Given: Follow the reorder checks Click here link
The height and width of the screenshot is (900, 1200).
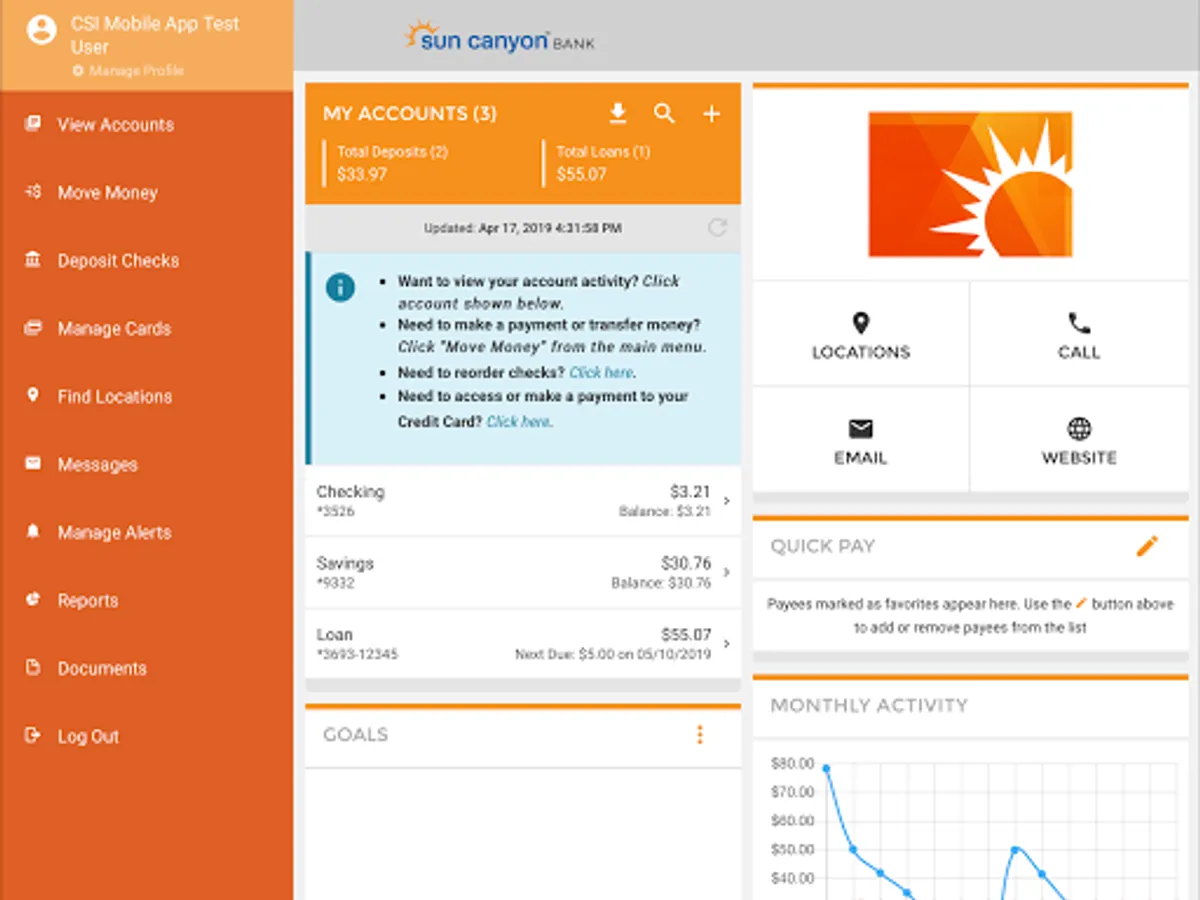Looking at the screenshot, I should [x=601, y=372].
